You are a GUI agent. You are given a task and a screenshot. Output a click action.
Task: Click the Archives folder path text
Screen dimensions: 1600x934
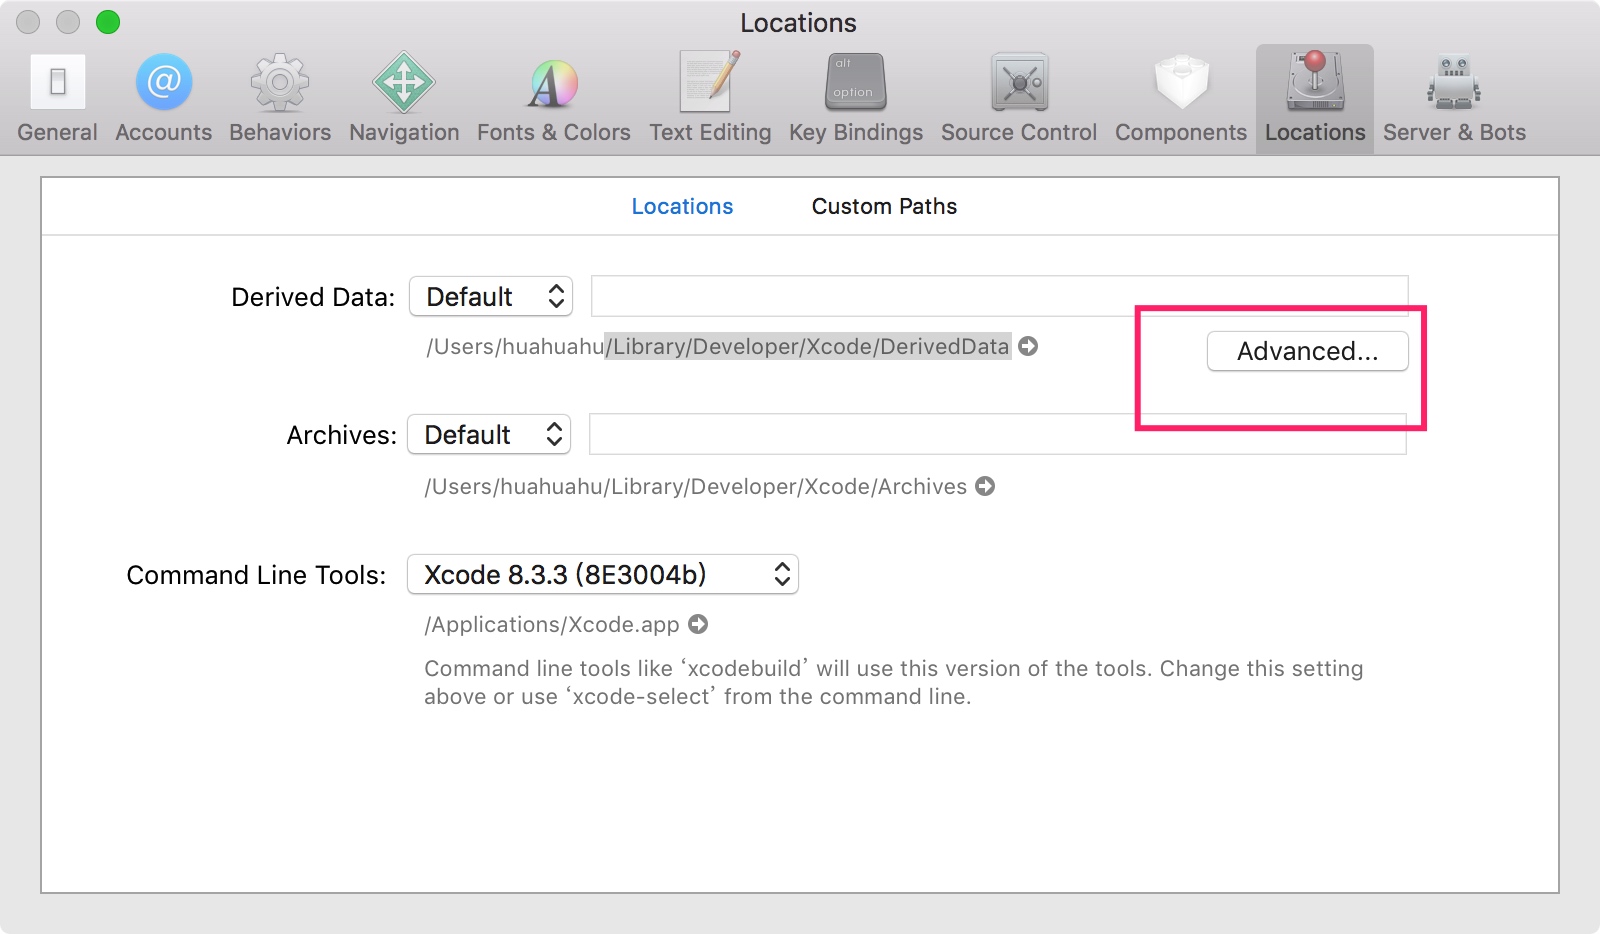(696, 486)
